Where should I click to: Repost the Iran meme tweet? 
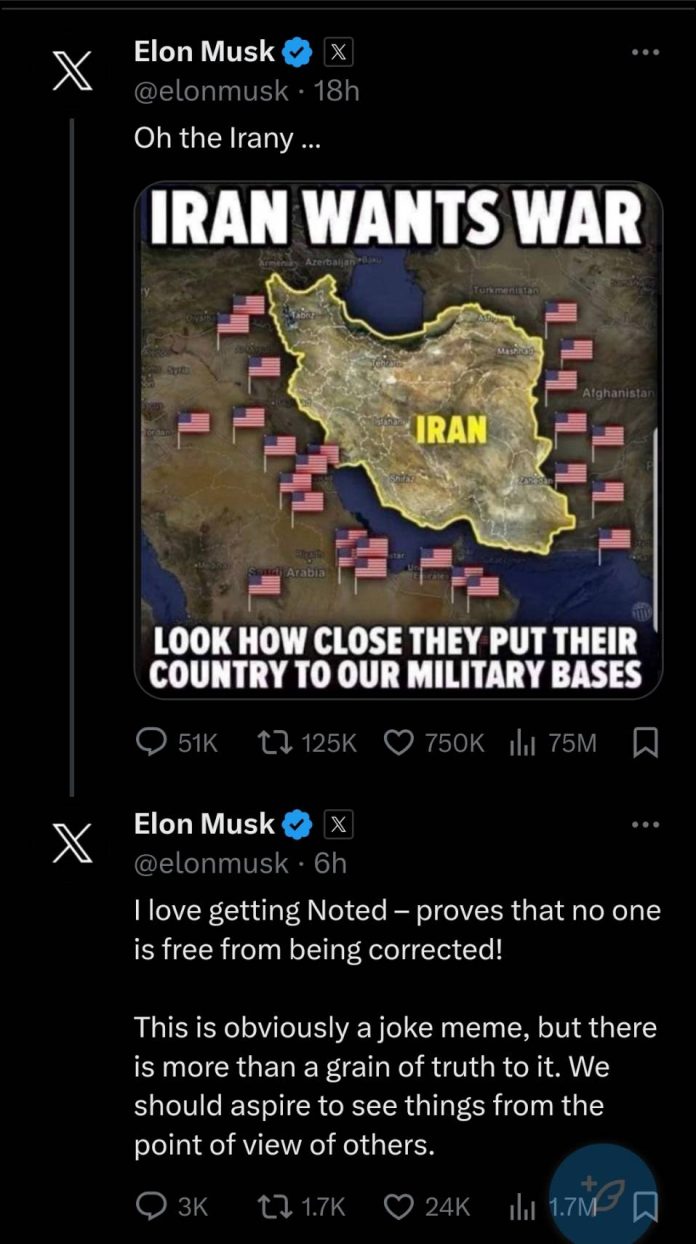point(270,742)
